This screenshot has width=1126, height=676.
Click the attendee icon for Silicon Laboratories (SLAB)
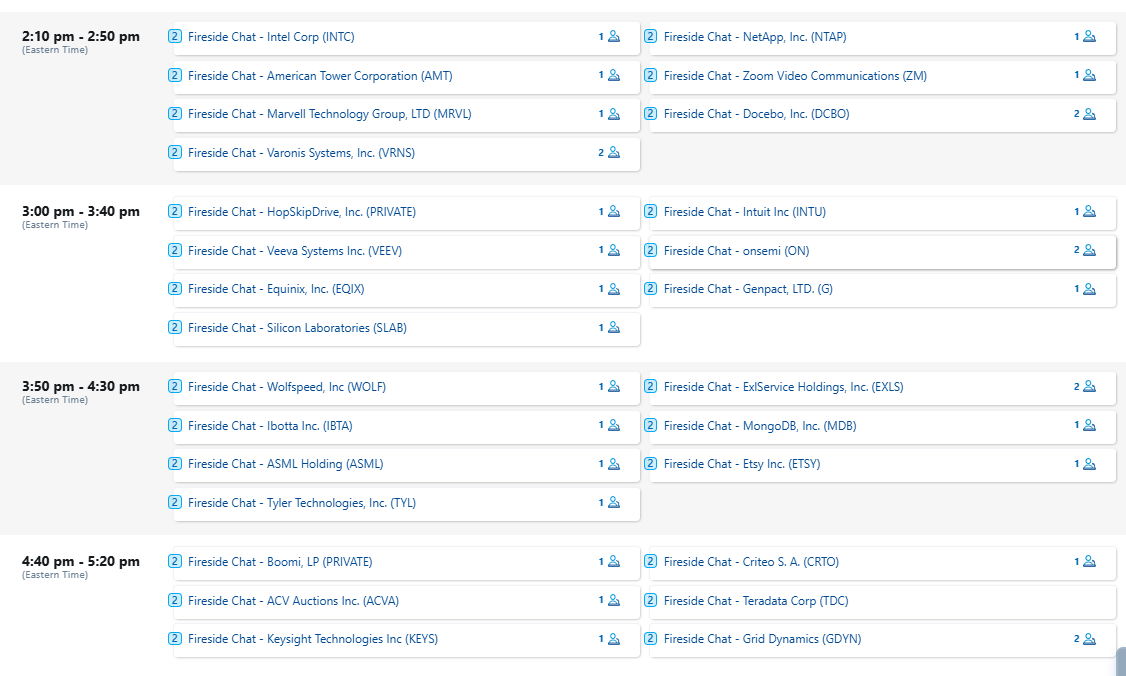pos(614,327)
